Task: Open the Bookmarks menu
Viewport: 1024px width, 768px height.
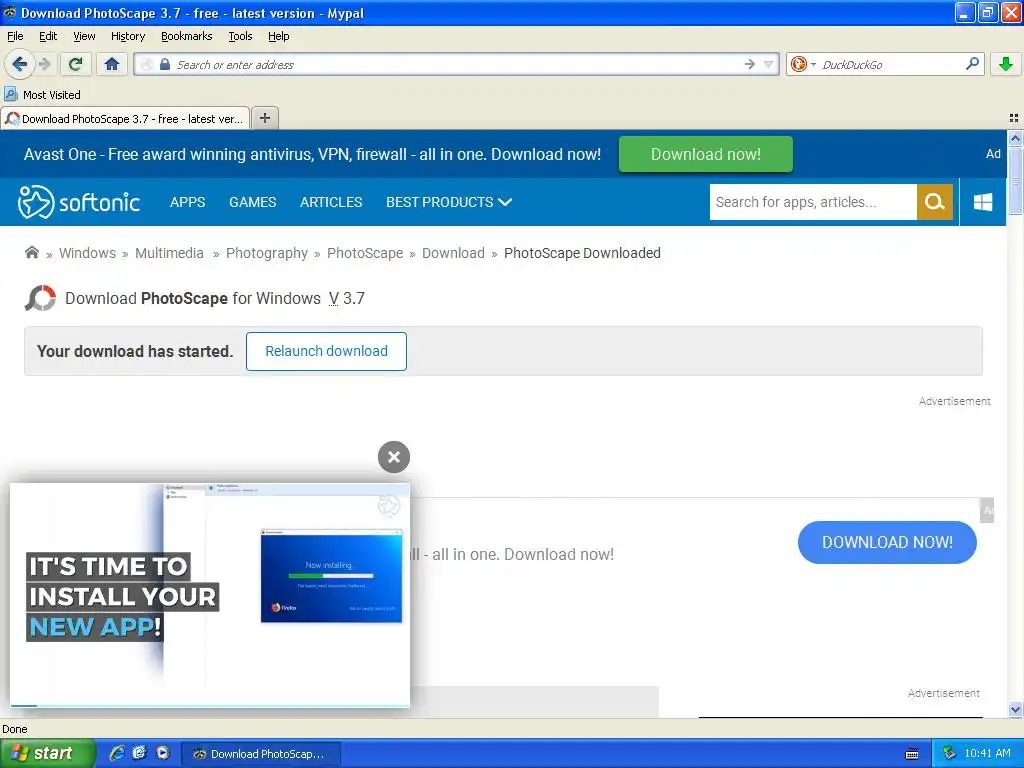Action: (187, 36)
